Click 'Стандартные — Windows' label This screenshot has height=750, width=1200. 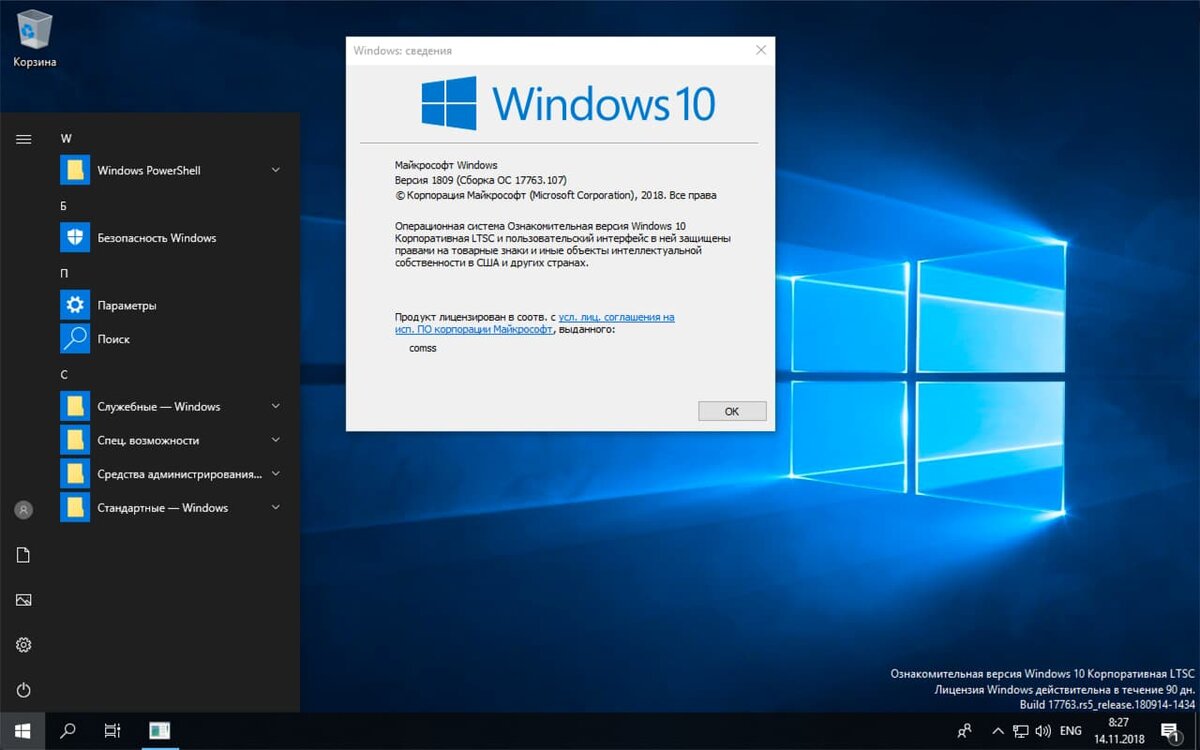click(x=163, y=508)
